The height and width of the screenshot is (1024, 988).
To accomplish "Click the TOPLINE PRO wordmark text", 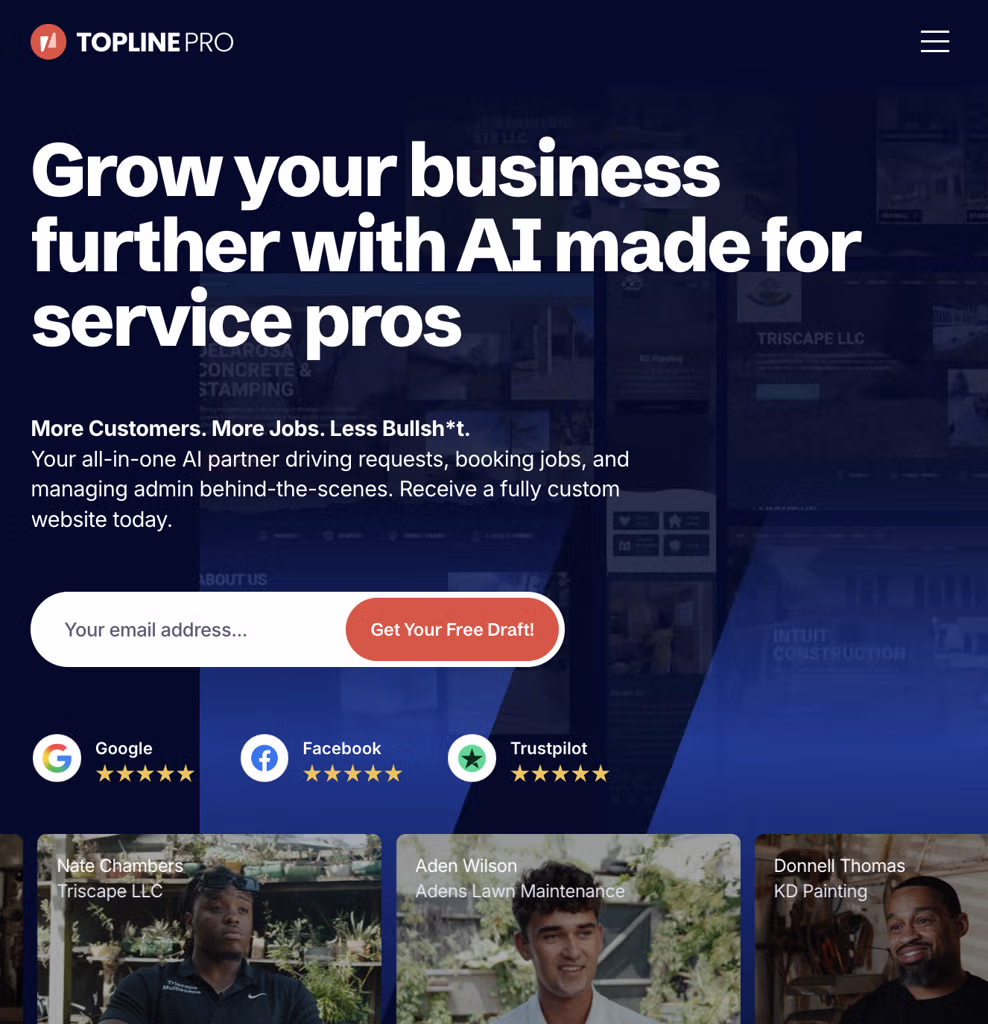I will (x=155, y=42).
